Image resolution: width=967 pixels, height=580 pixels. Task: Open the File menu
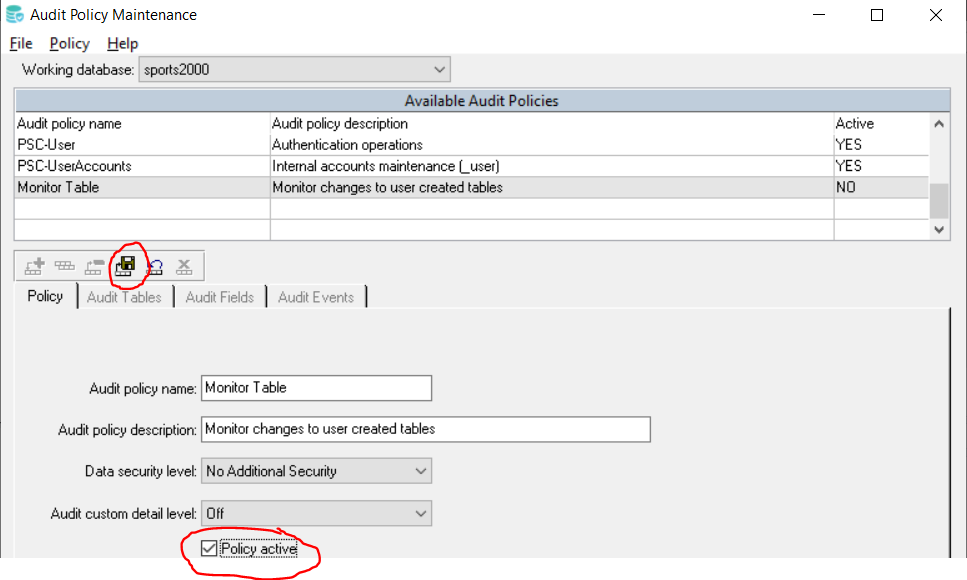(21, 43)
